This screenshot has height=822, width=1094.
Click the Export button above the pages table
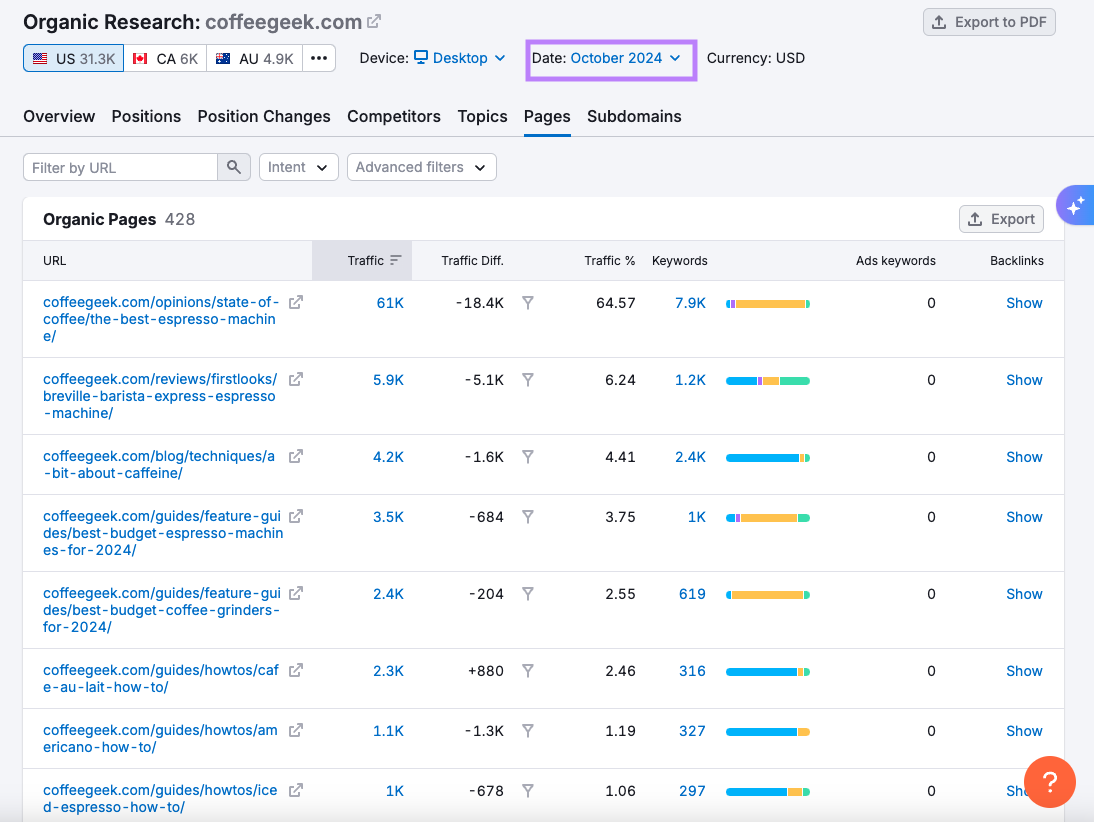point(1001,218)
